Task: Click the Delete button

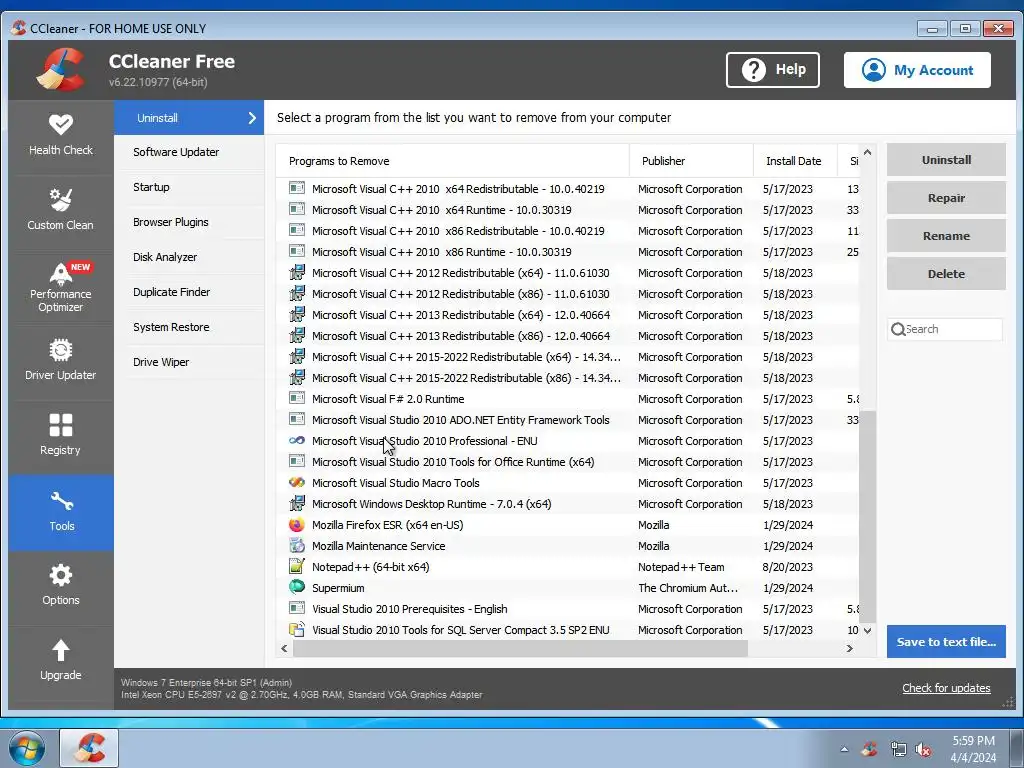Action: [x=946, y=274]
